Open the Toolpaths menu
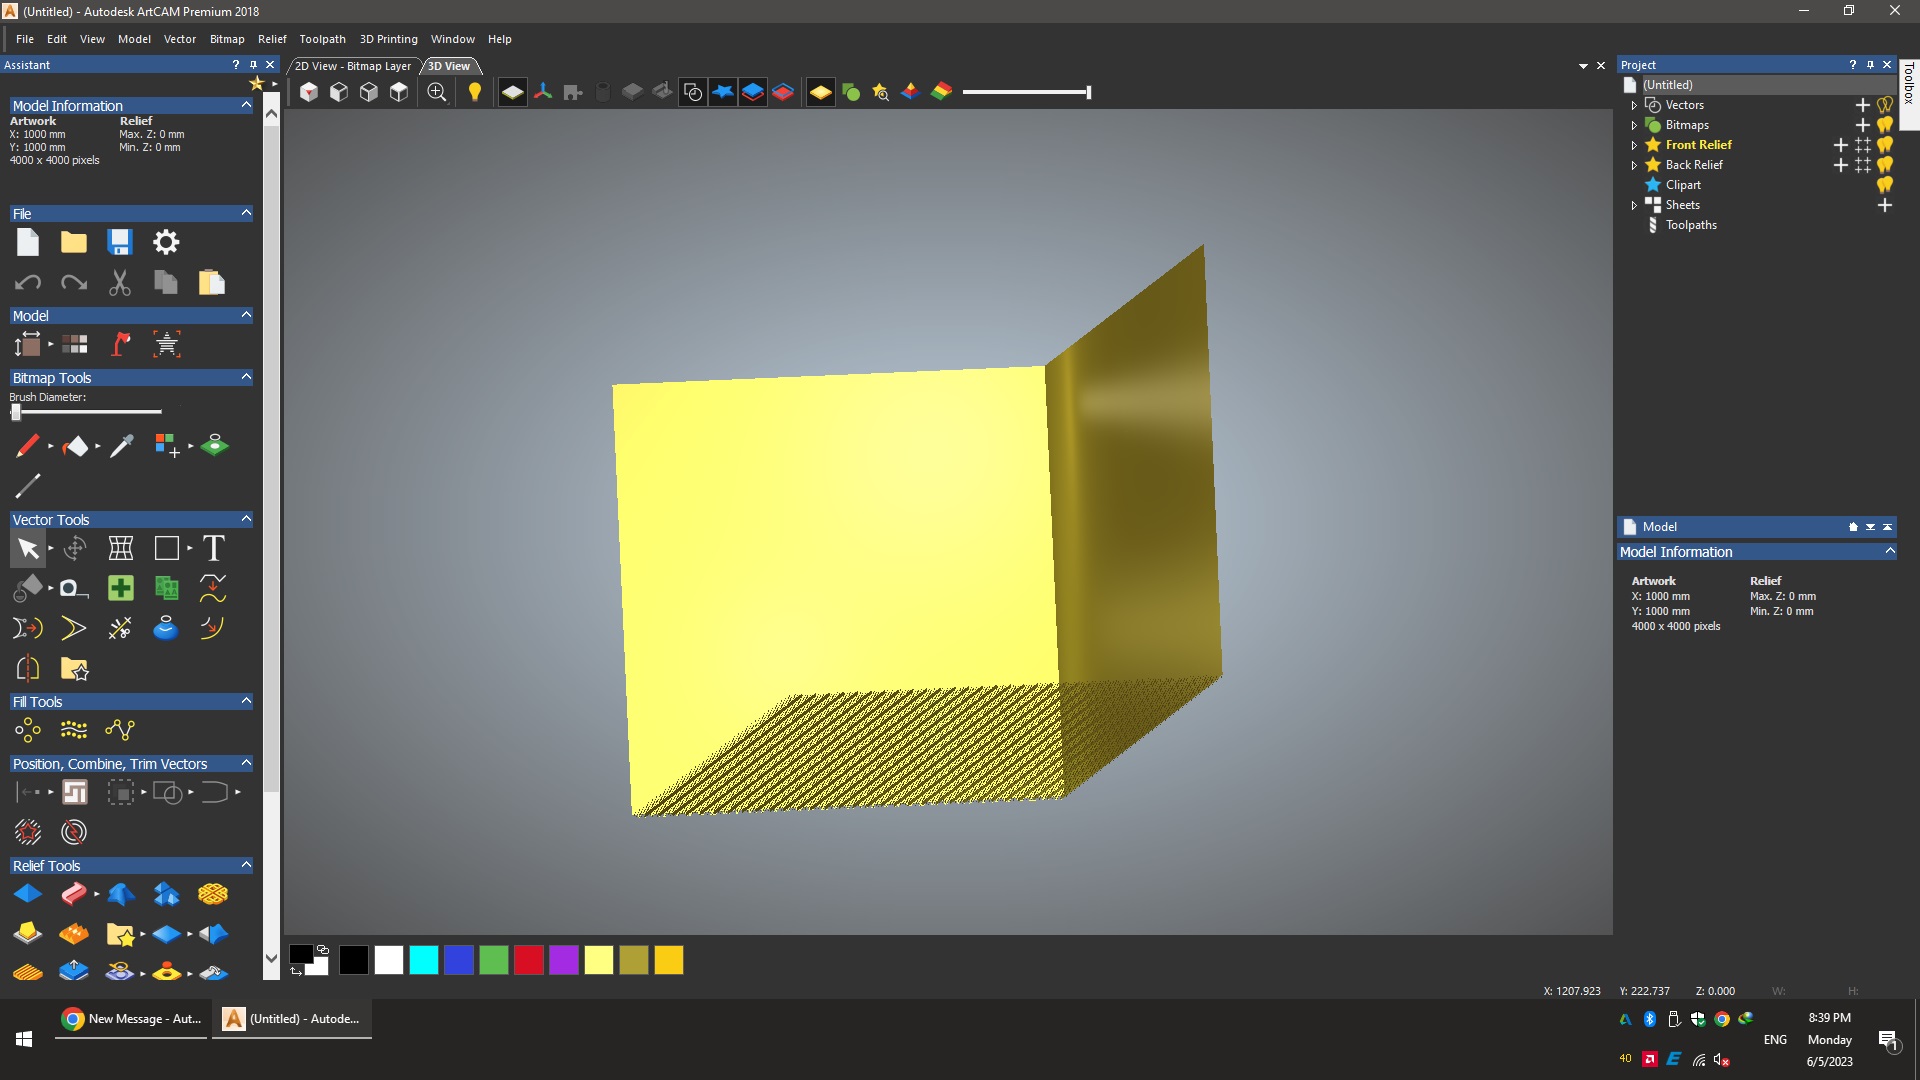The image size is (1920, 1080). click(x=322, y=39)
